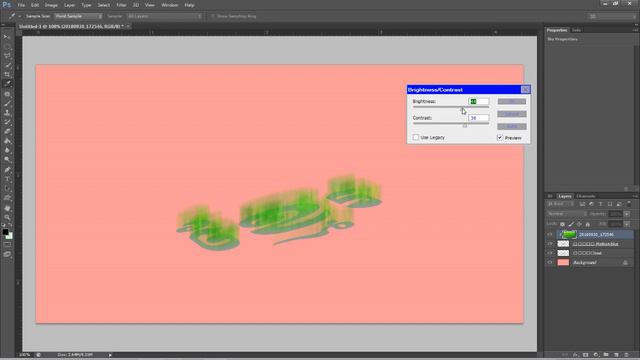Open the Opacity slider dropdown arrow
The width and height of the screenshot is (640, 360).
627,214
